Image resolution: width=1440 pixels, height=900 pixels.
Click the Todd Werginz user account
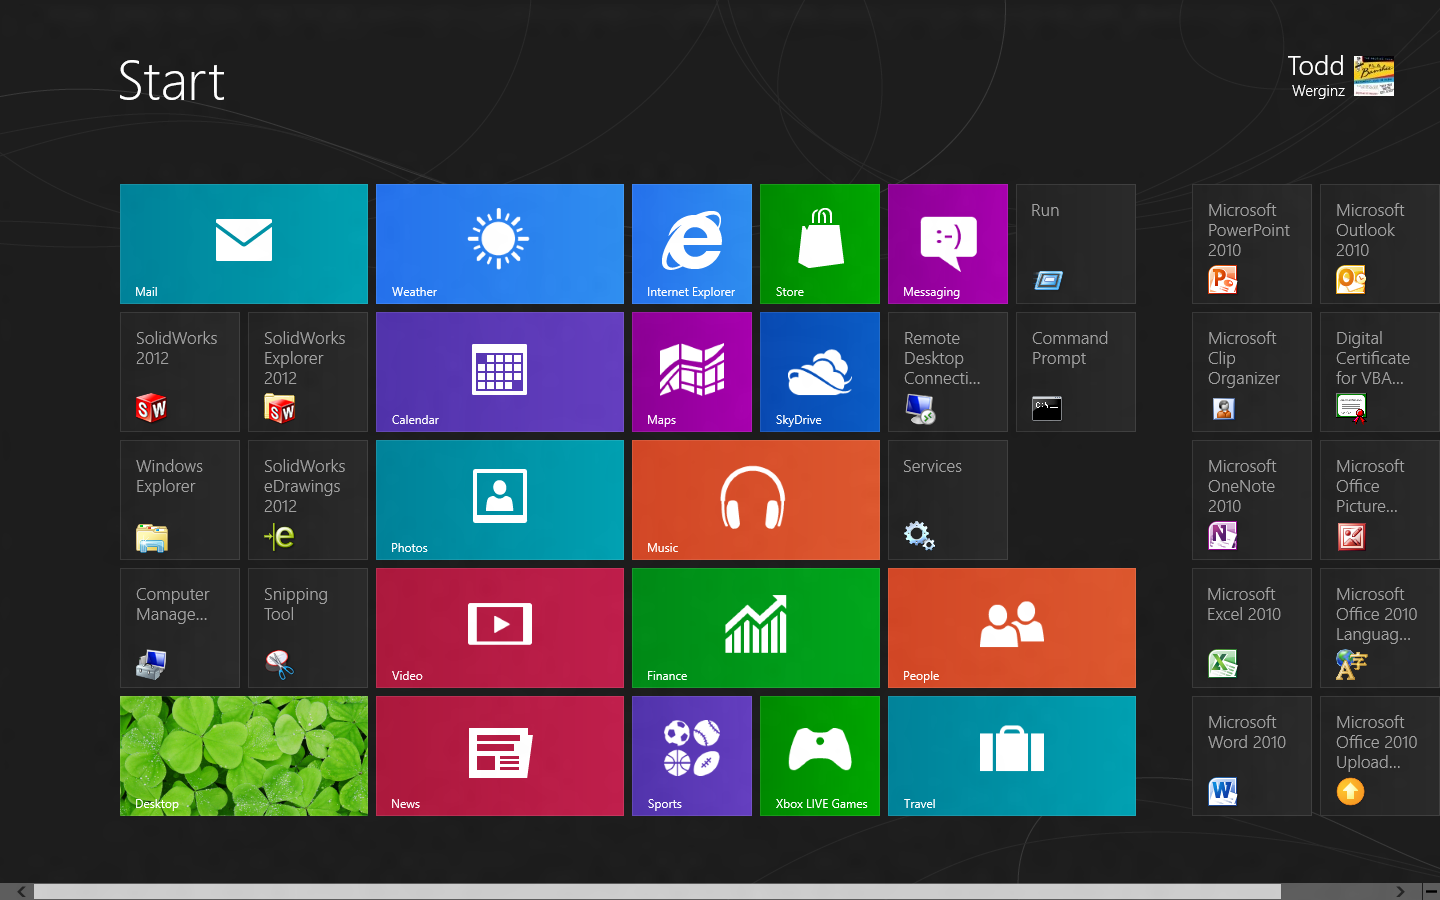point(1340,76)
